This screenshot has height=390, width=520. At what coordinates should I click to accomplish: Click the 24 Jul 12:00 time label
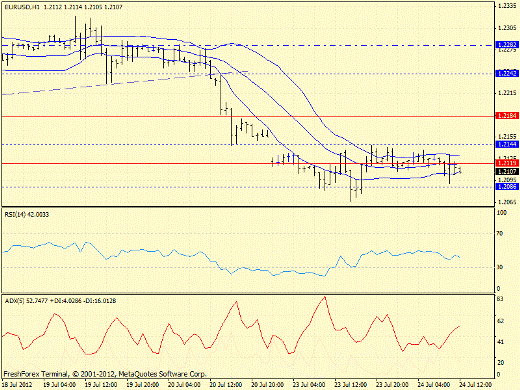[476, 385]
